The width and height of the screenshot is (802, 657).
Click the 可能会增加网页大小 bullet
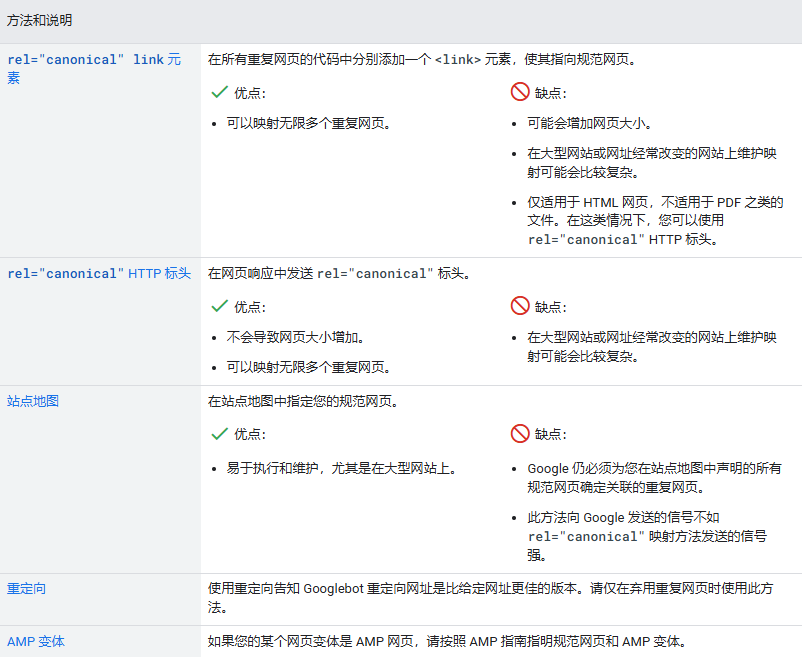(590, 124)
